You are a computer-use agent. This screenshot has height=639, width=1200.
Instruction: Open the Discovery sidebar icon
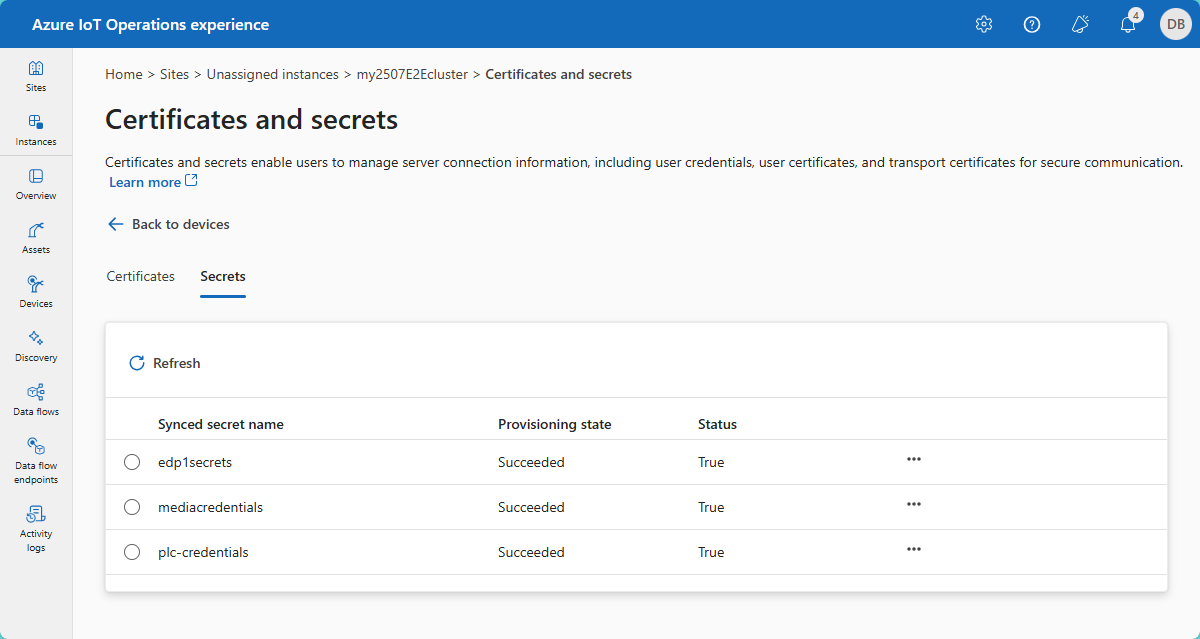pos(36,346)
